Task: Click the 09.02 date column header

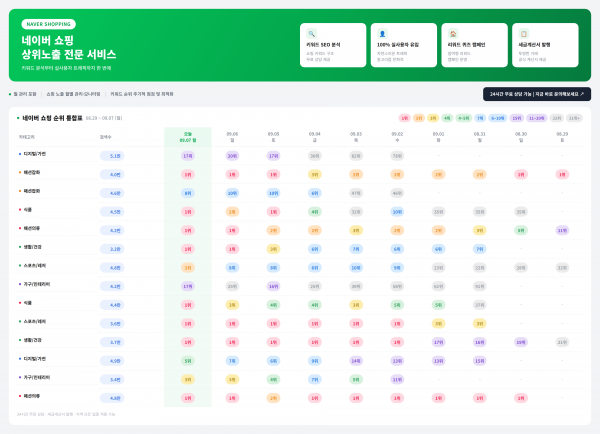Action: pos(397,137)
